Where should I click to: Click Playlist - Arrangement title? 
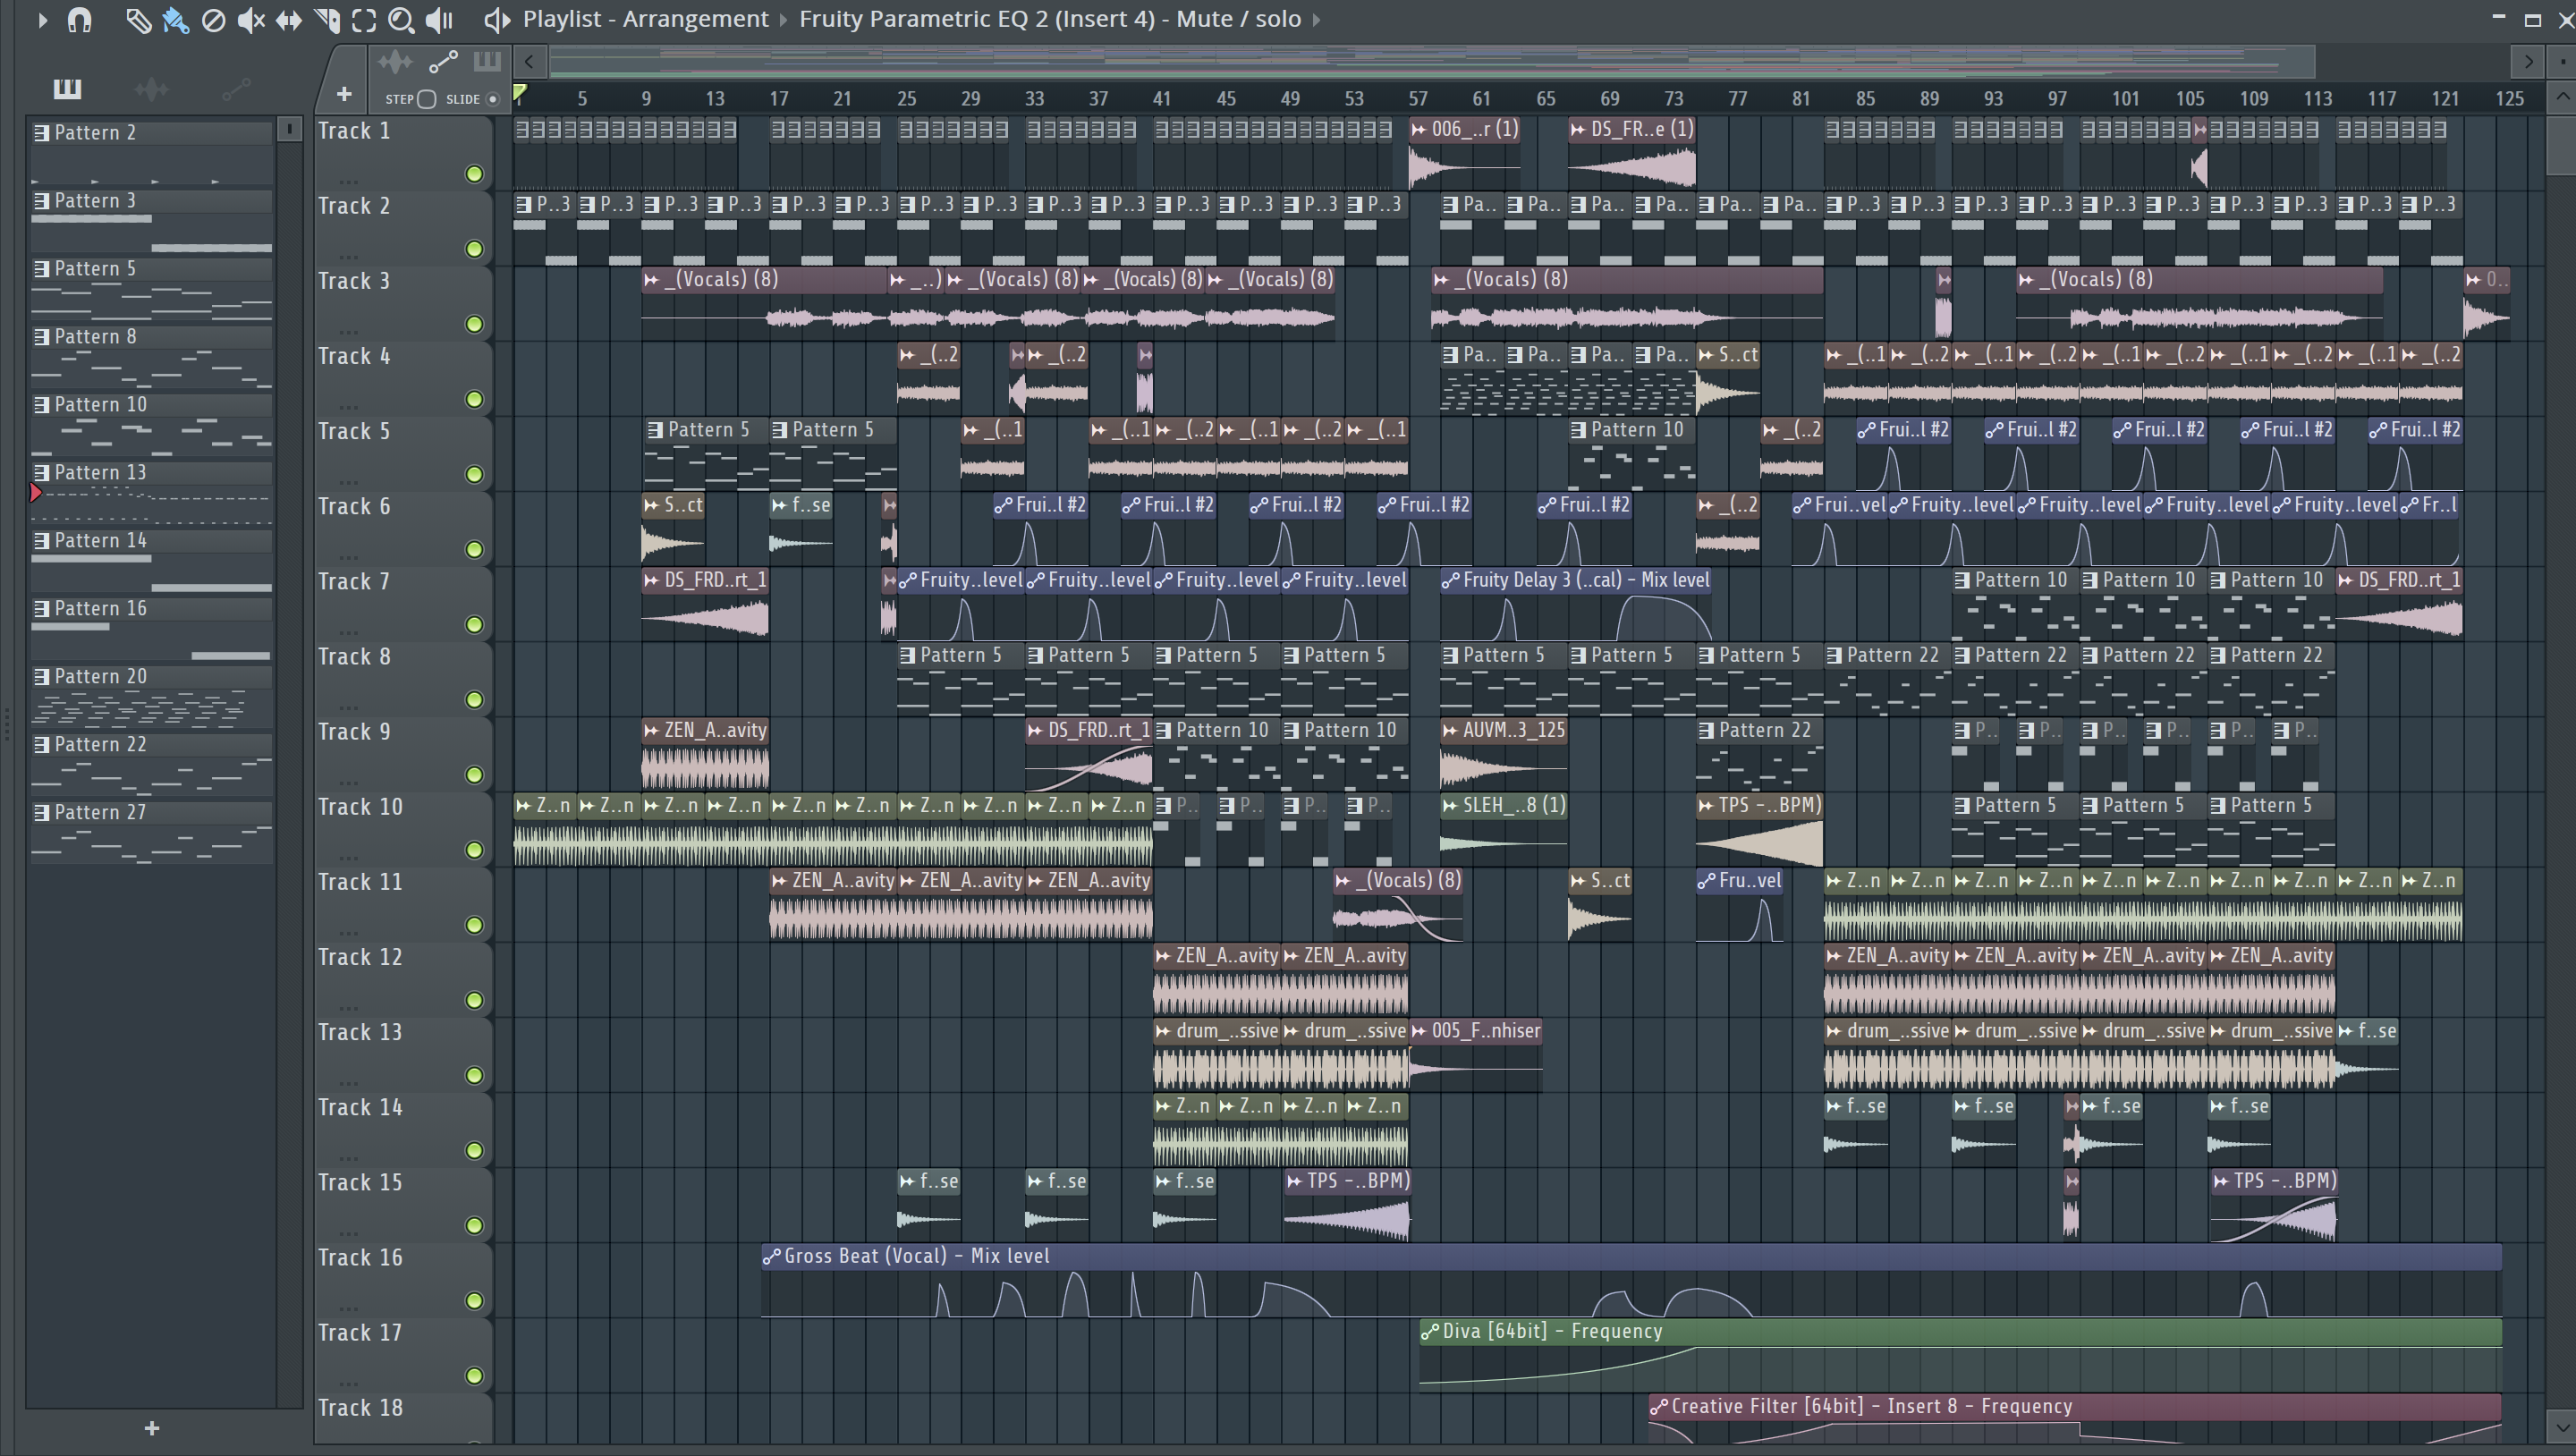coord(646,19)
